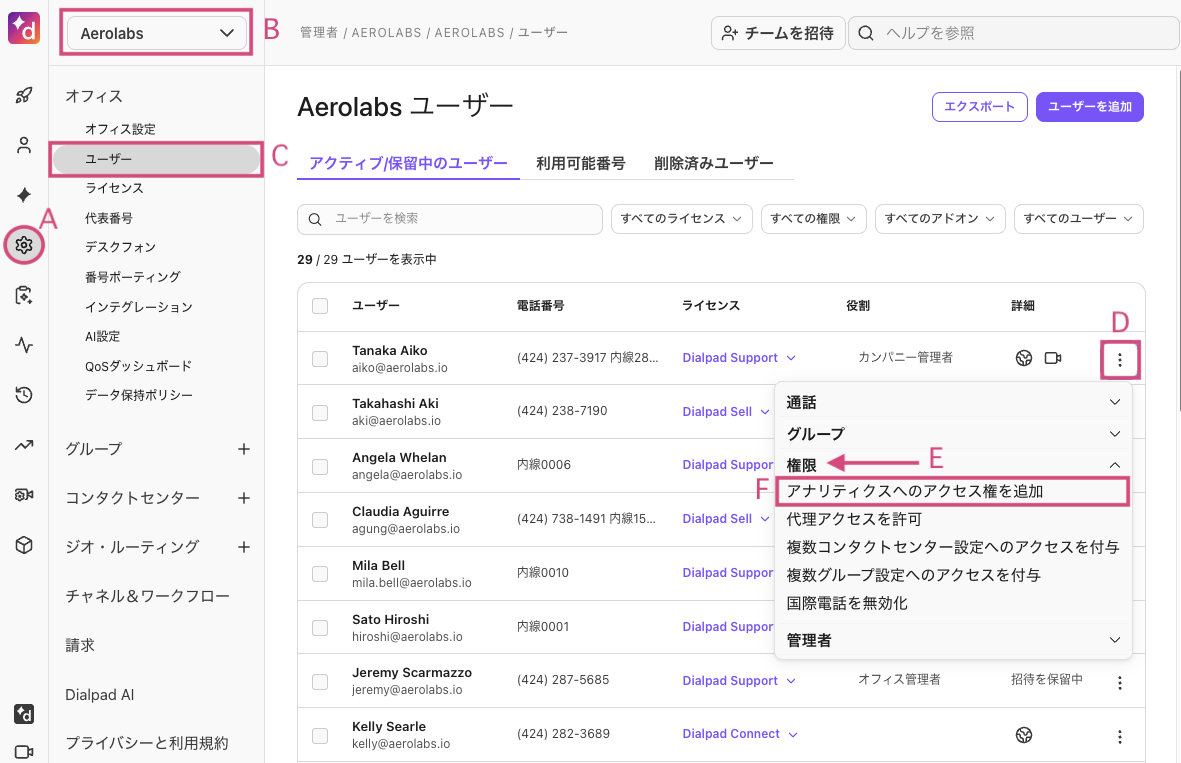1181x763 pixels.
Task: Open admin settings via the gear icon
Action: [24, 244]
